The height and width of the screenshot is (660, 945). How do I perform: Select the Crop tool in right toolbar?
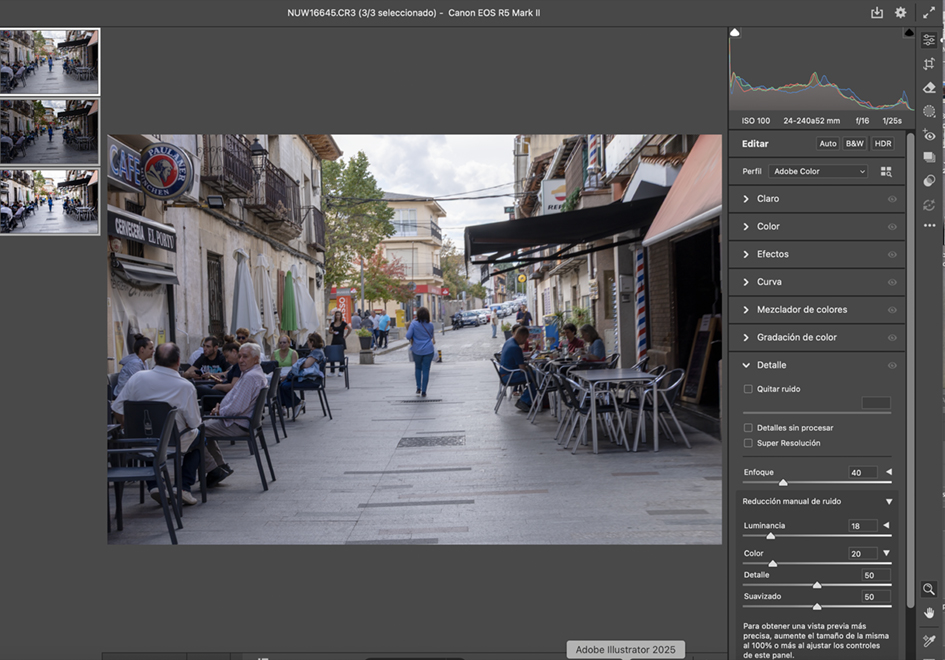click(929, 64)
